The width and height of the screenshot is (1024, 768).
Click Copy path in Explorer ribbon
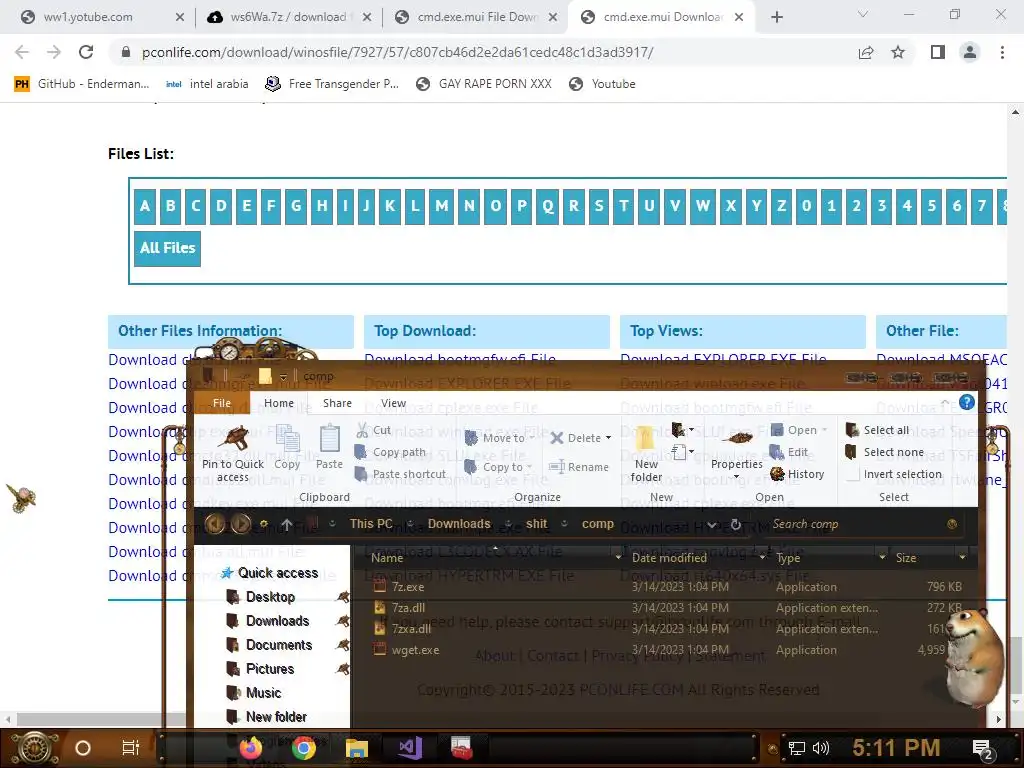390,452
